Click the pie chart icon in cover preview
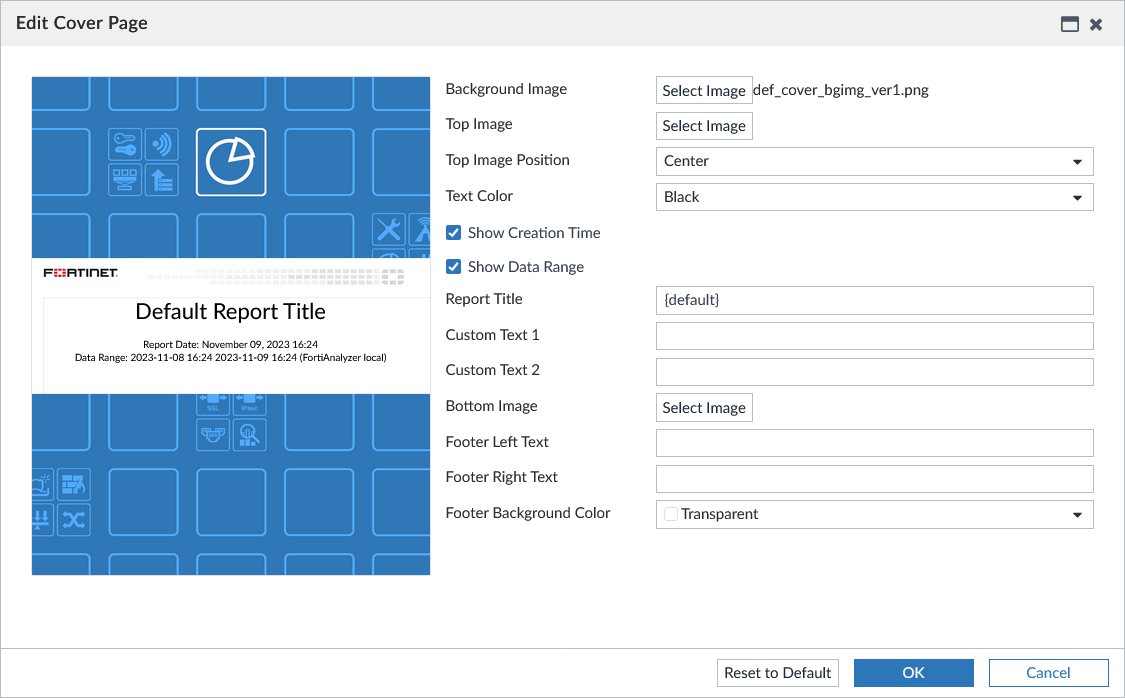1125x698 pixels. pos(231,162)
